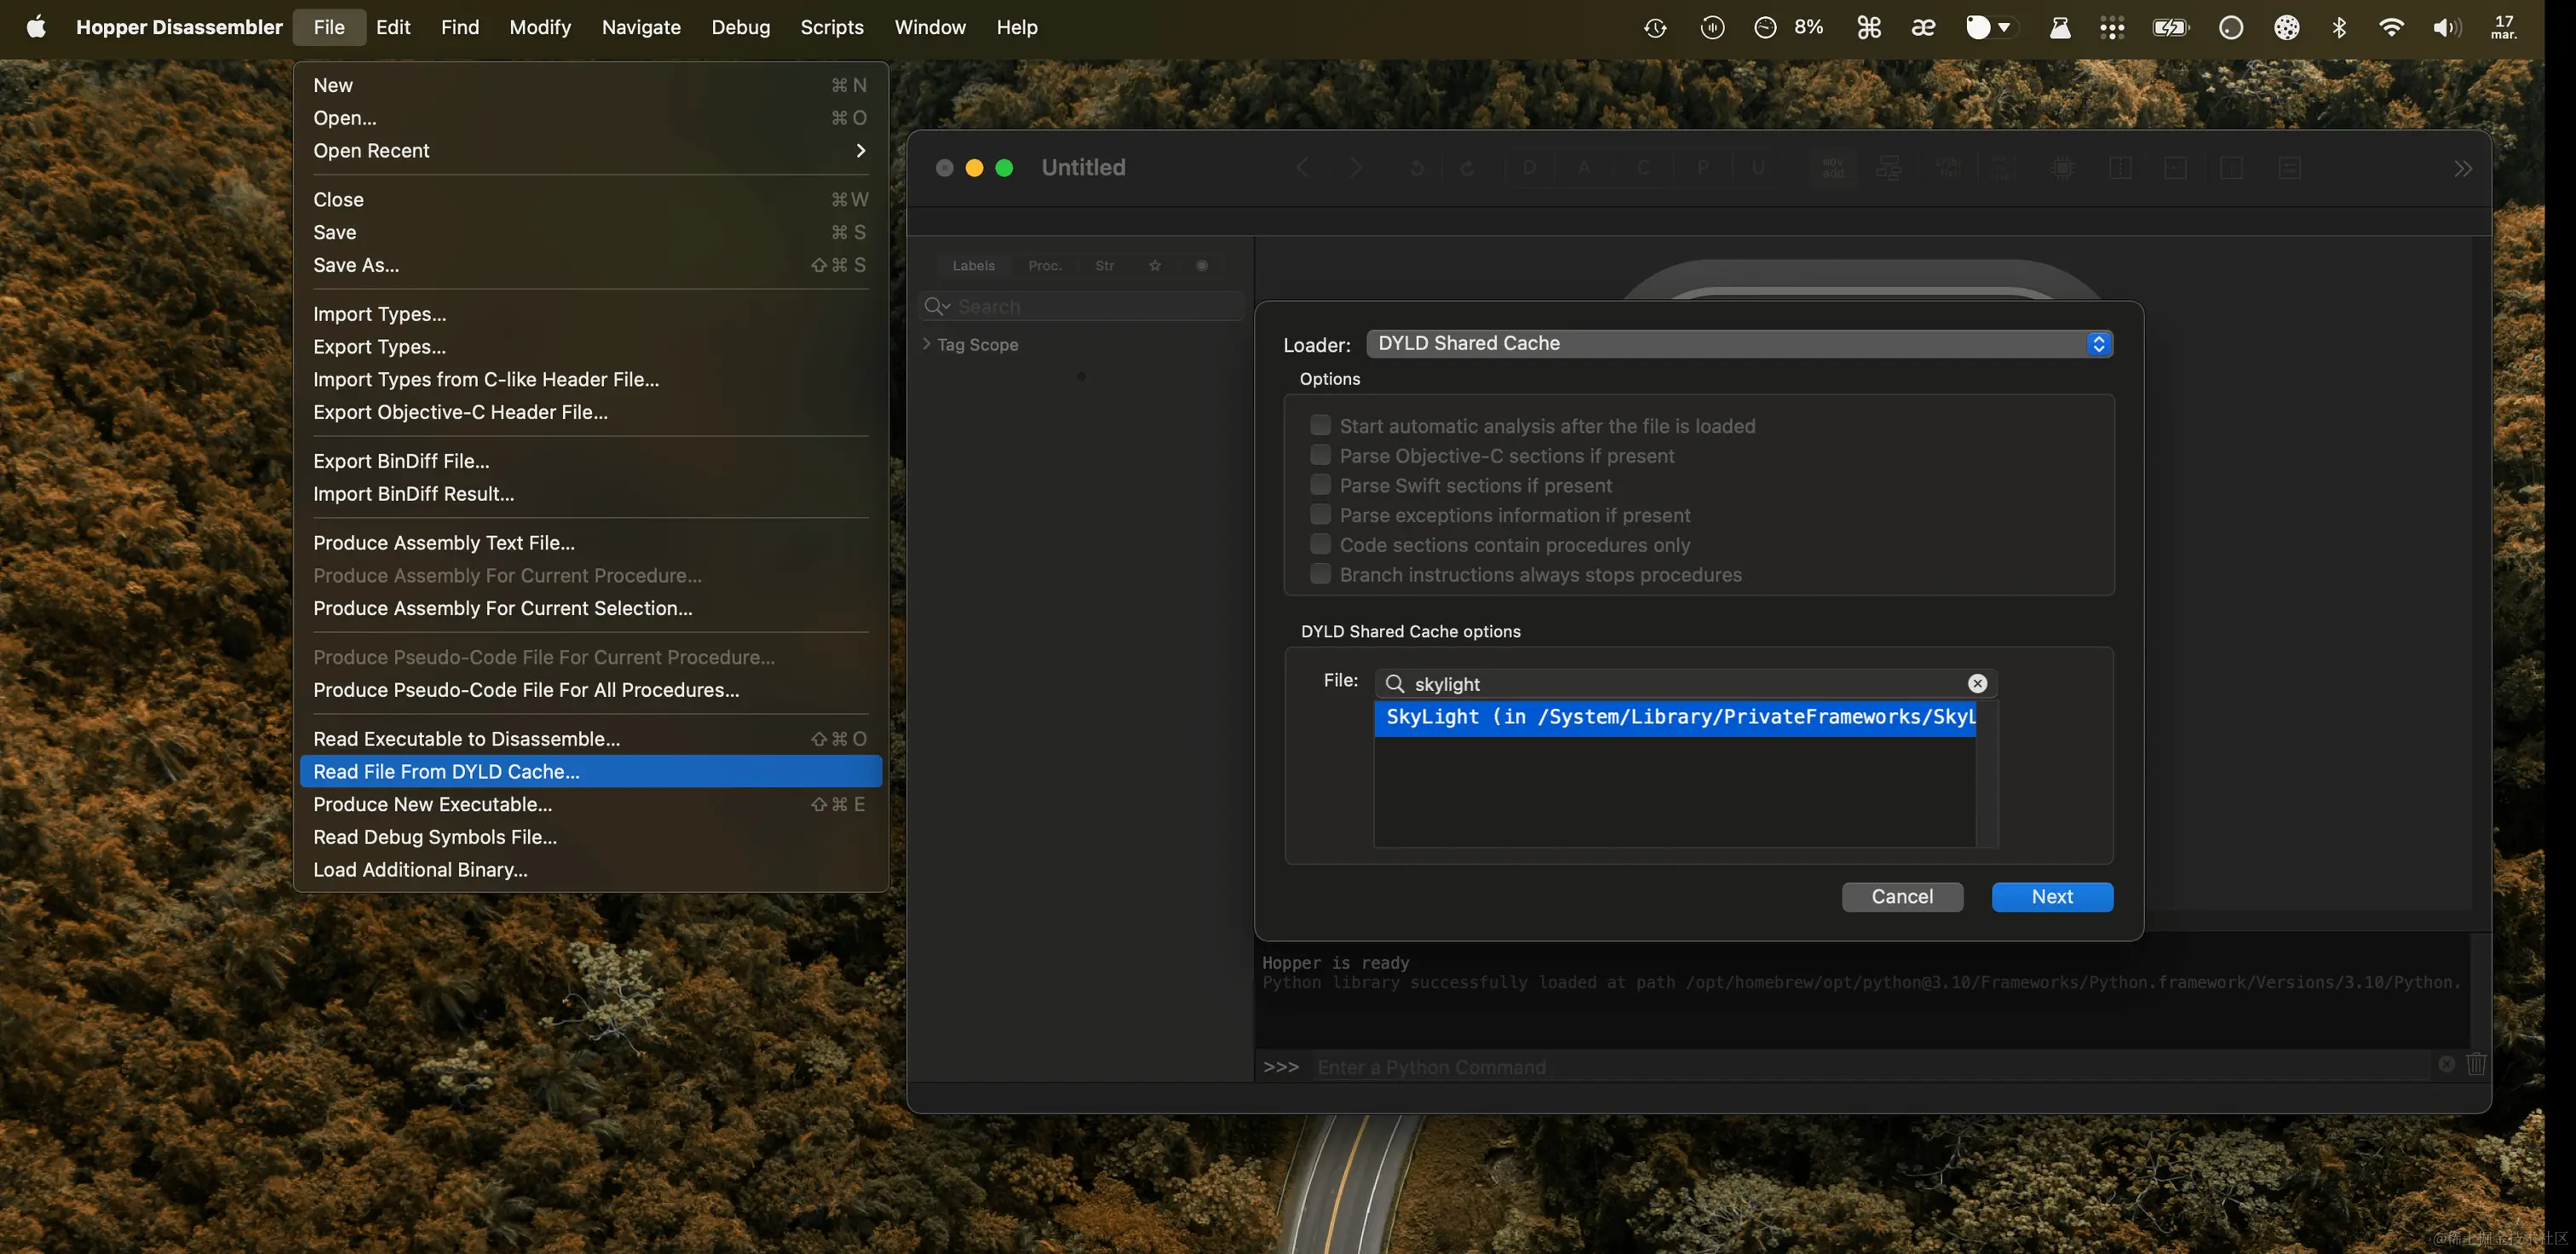
Task: Open the starred bookmarks tab icon
Action: point(1155,265)
